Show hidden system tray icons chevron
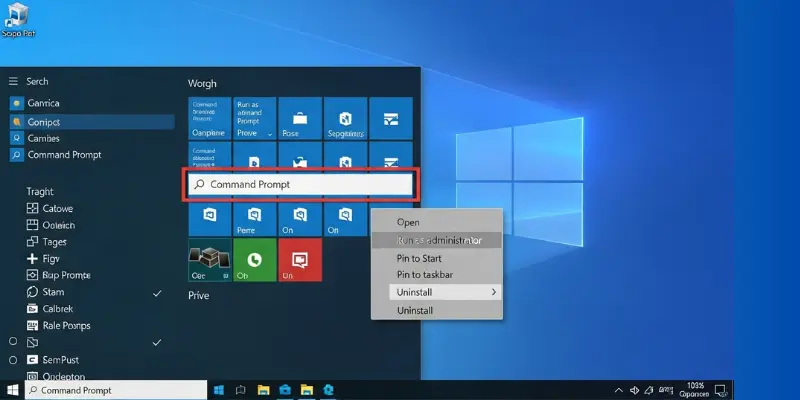Image resolution: width=800 pixels, height=400 pixels. coord(618,390)
